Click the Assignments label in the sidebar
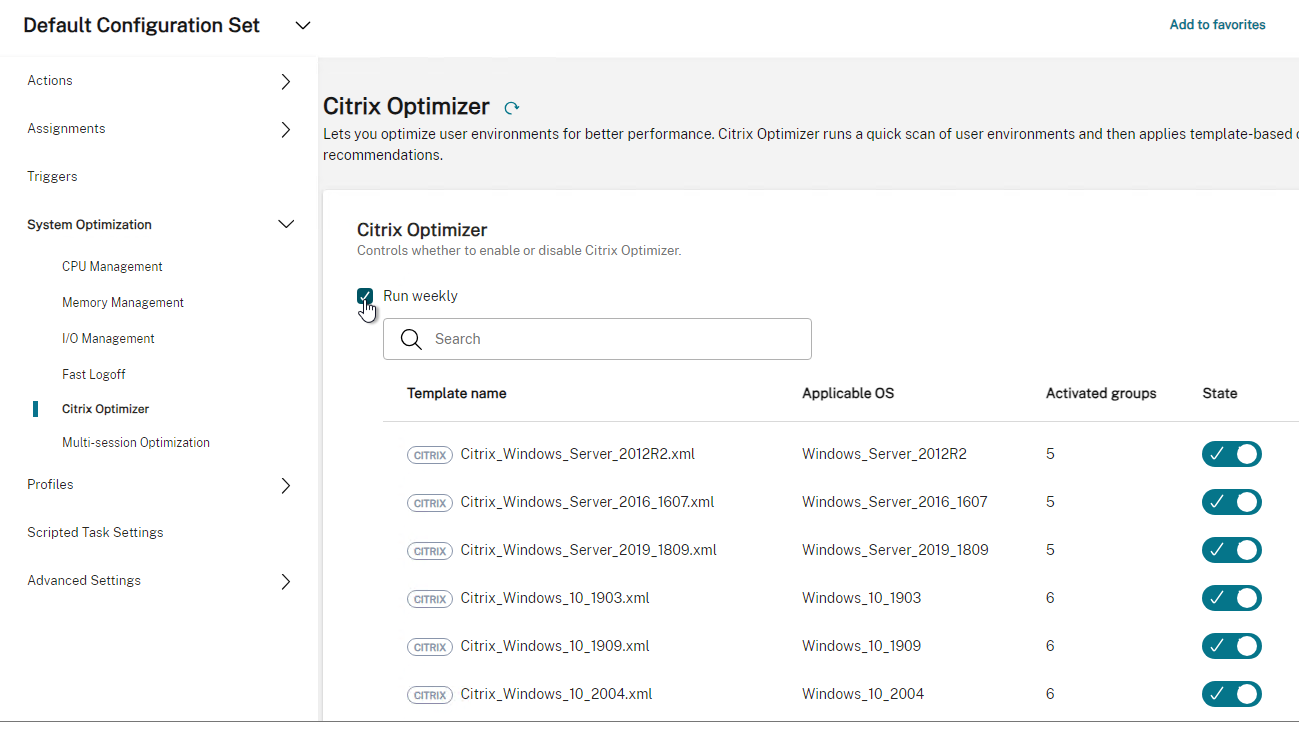1299x731 pixels. (66, 129)
